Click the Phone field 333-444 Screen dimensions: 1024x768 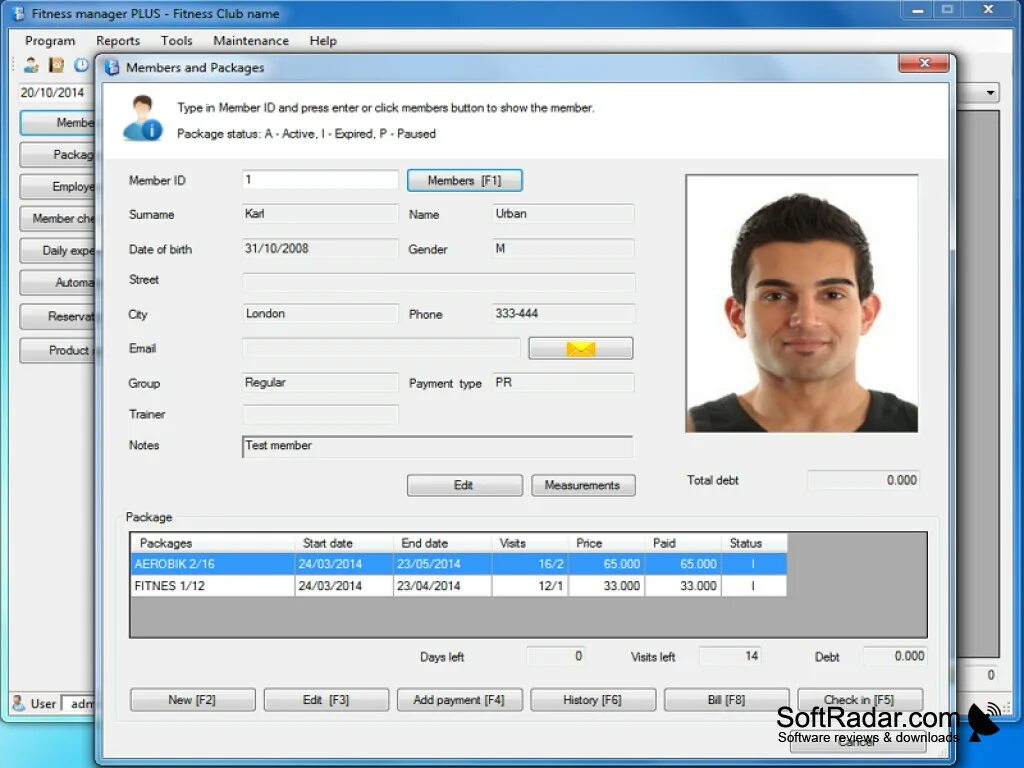[x=563, y=313]
